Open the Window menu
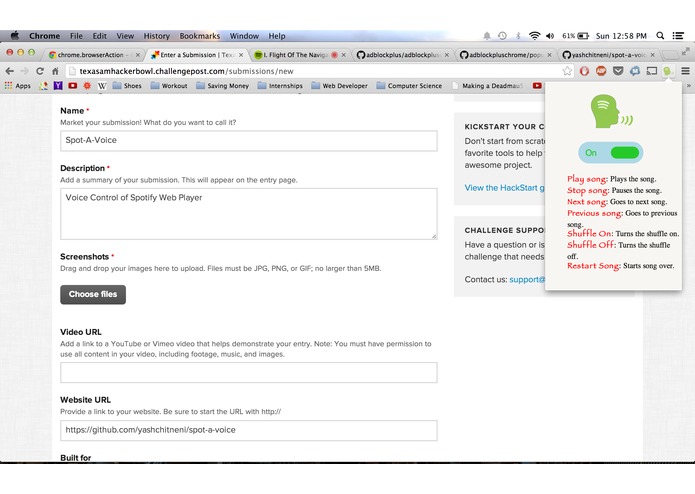 tap(244, 36)
